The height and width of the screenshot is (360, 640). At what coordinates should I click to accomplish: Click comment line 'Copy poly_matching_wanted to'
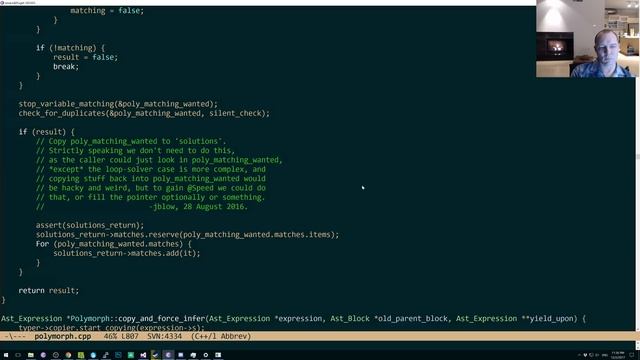click(x=131, y=142)
